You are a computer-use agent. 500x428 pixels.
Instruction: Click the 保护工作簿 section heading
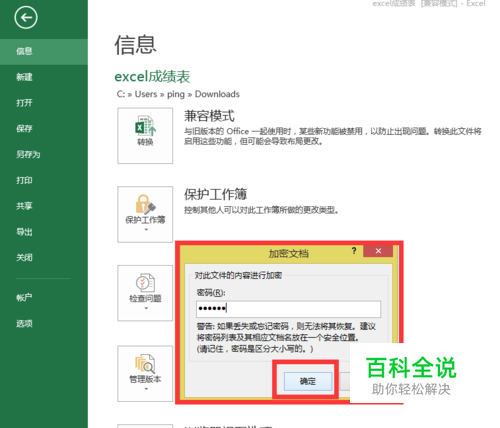click(x=216, y=194)
